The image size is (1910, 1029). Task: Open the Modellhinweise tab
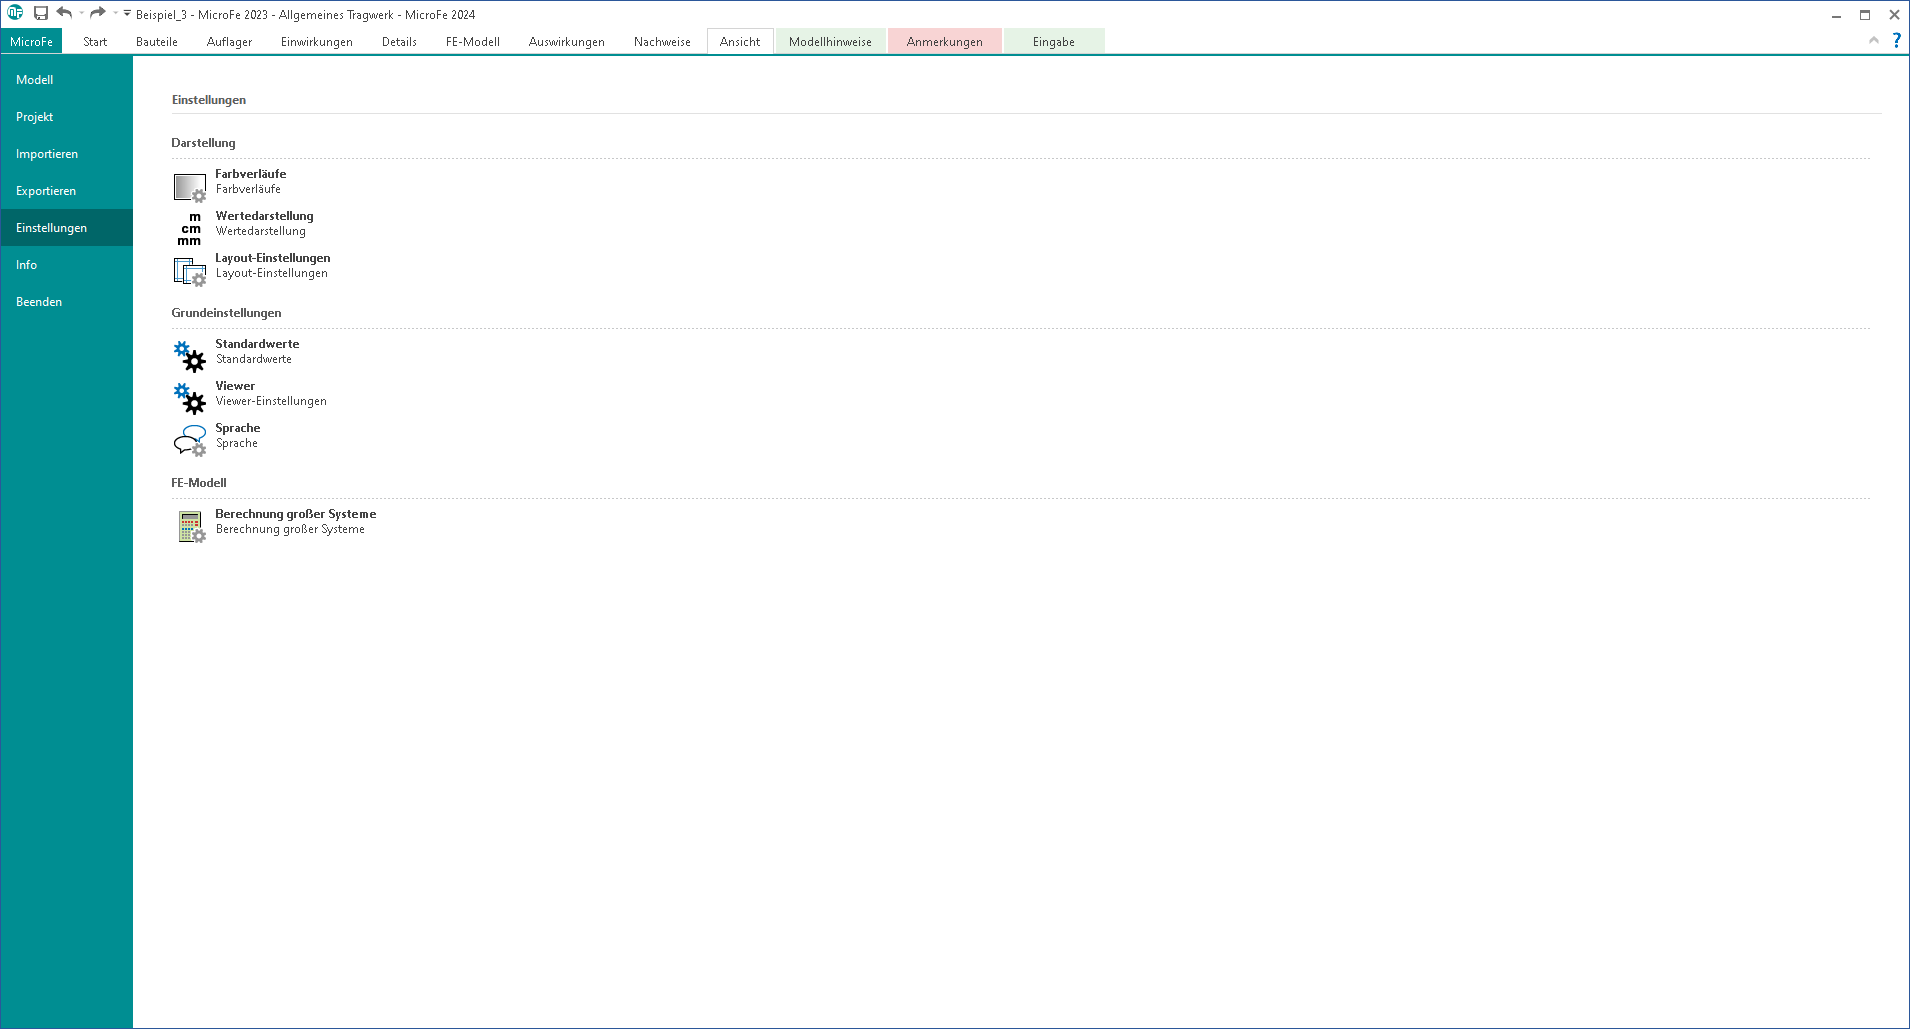tap(830, 42)
